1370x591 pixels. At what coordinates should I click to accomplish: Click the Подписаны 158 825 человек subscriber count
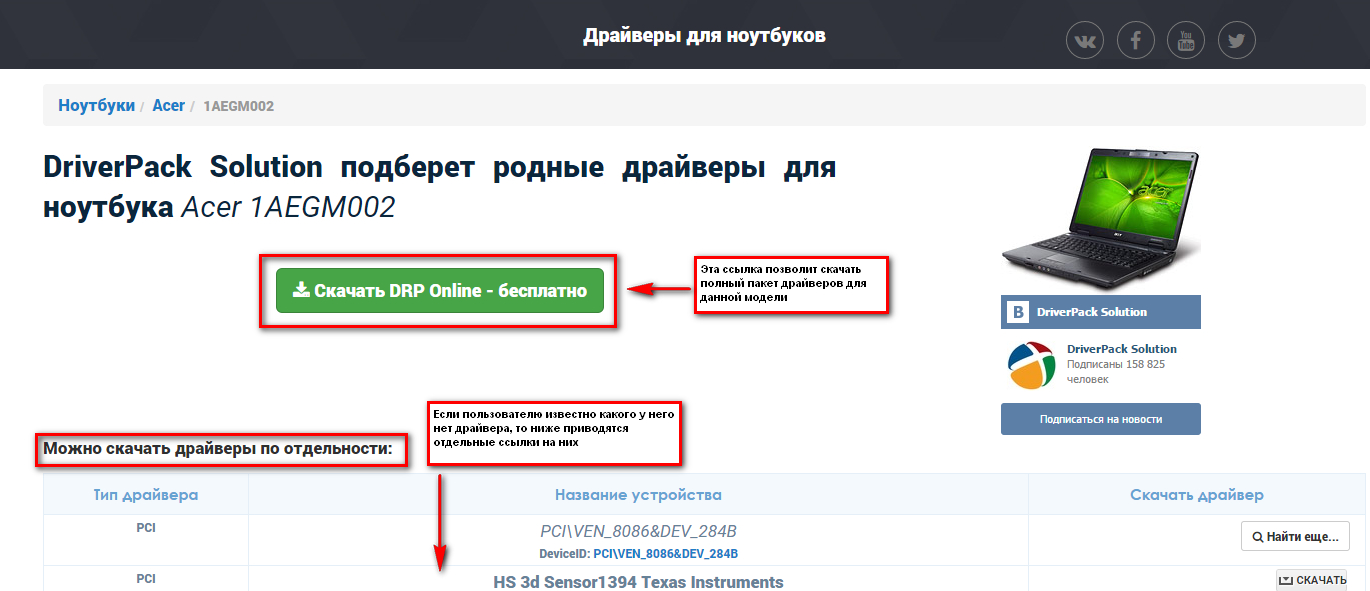pyautogui.click(x=1116, y=371)
